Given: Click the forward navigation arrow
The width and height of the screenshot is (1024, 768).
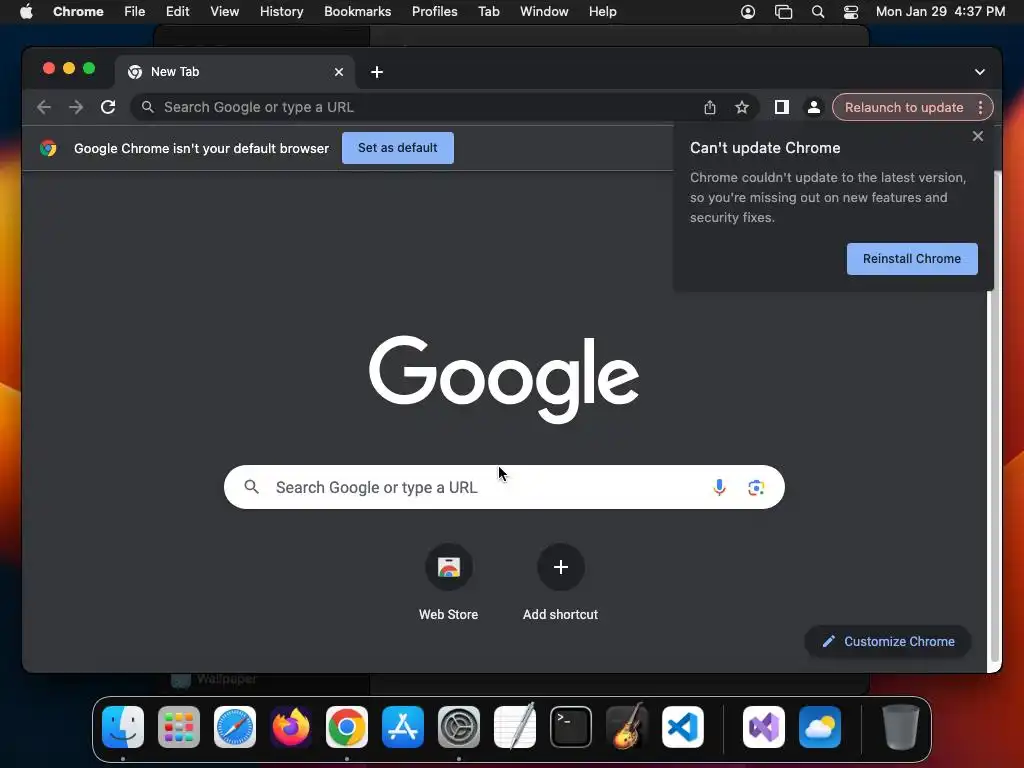Looking at the screenshot, I should [x=76, y=107].
